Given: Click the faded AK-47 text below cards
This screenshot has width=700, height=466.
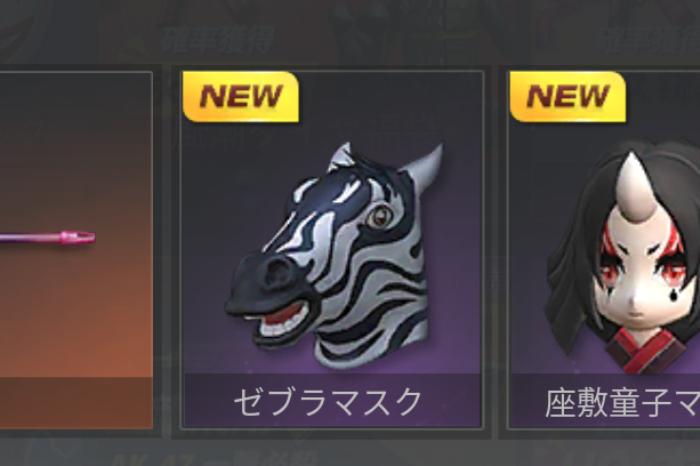Looking at the screenshot, I should [214, 458].
